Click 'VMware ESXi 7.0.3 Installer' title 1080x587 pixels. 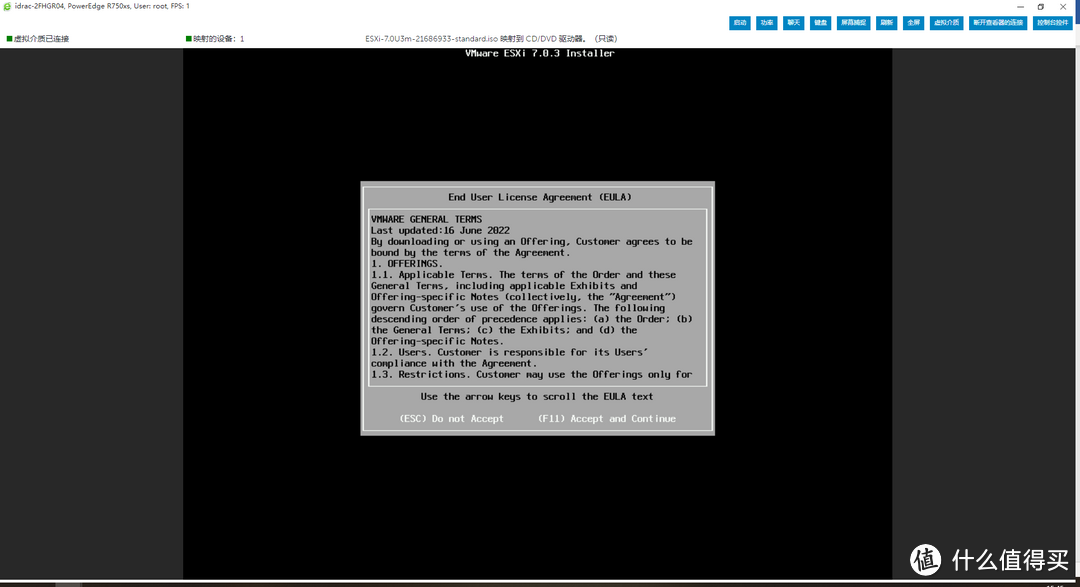[539, 53]
